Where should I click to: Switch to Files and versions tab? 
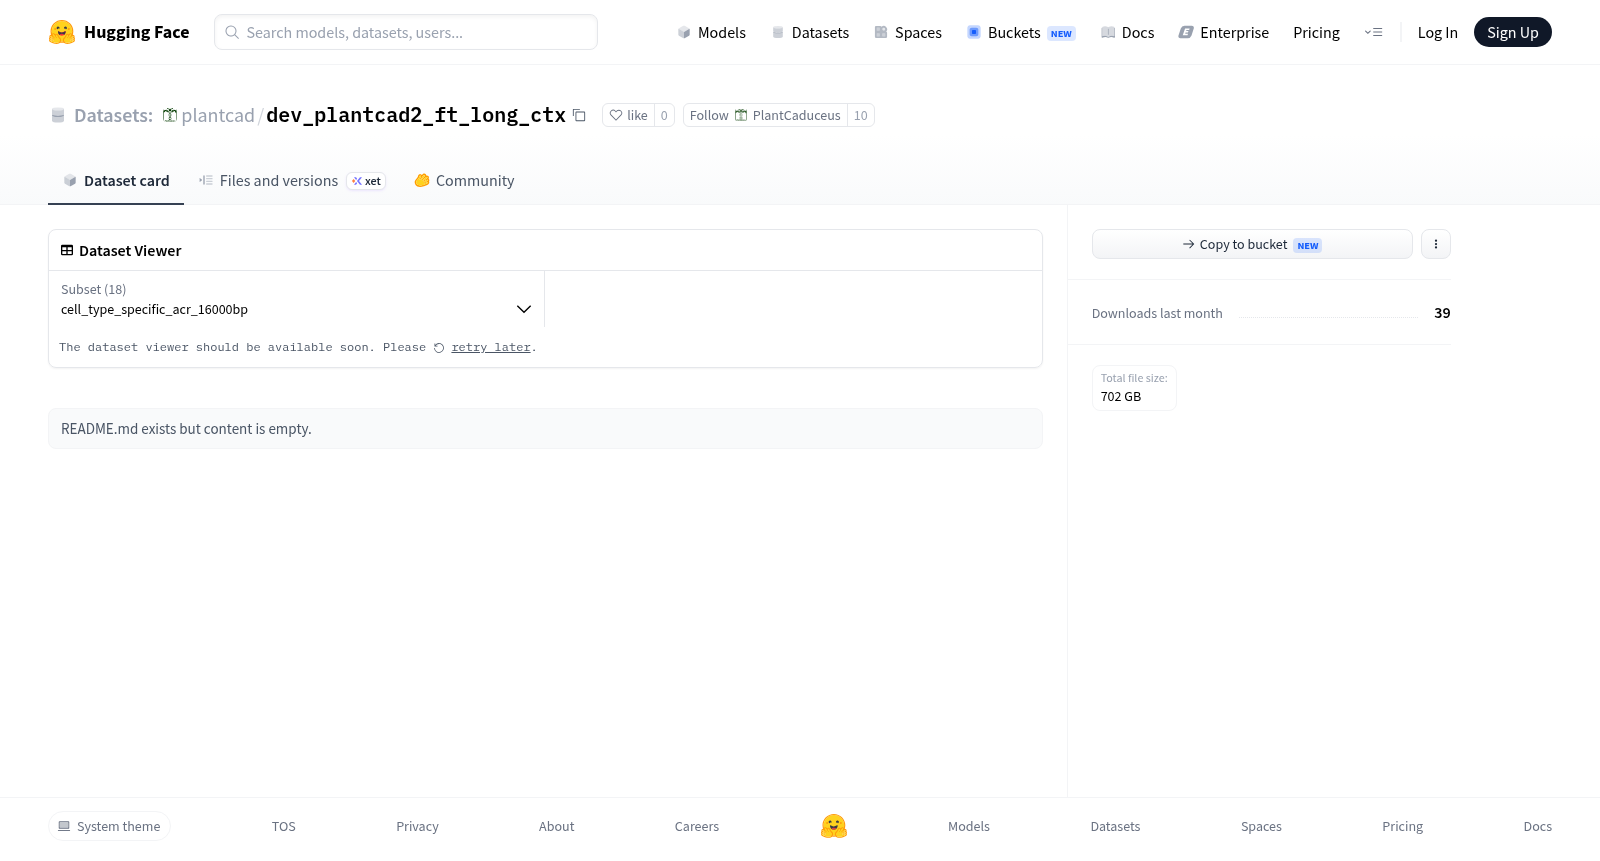(x=292, y=181)
